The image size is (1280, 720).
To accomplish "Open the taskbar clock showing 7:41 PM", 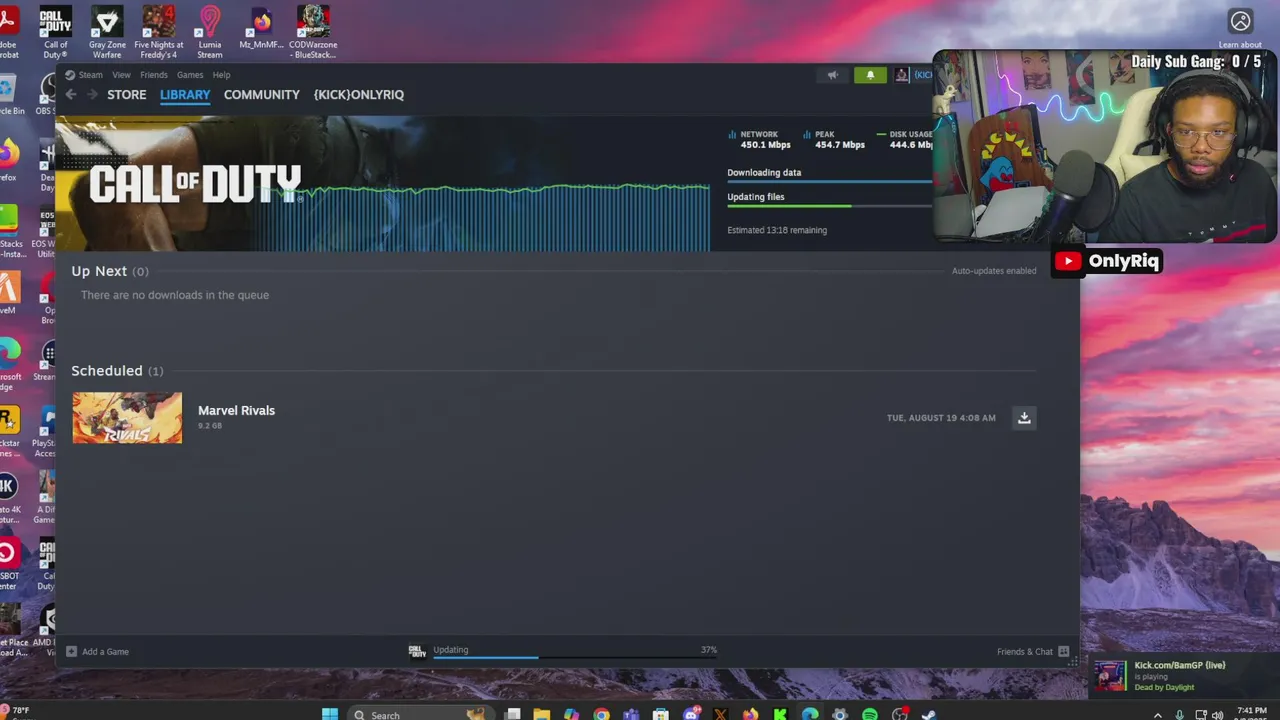I will (x=1252, y=714).
